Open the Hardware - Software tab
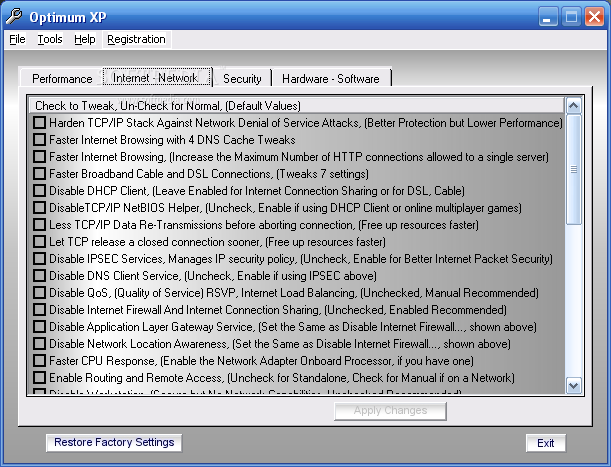The width and height of the screenshot is (611, 467). click(x=330, y=79)
